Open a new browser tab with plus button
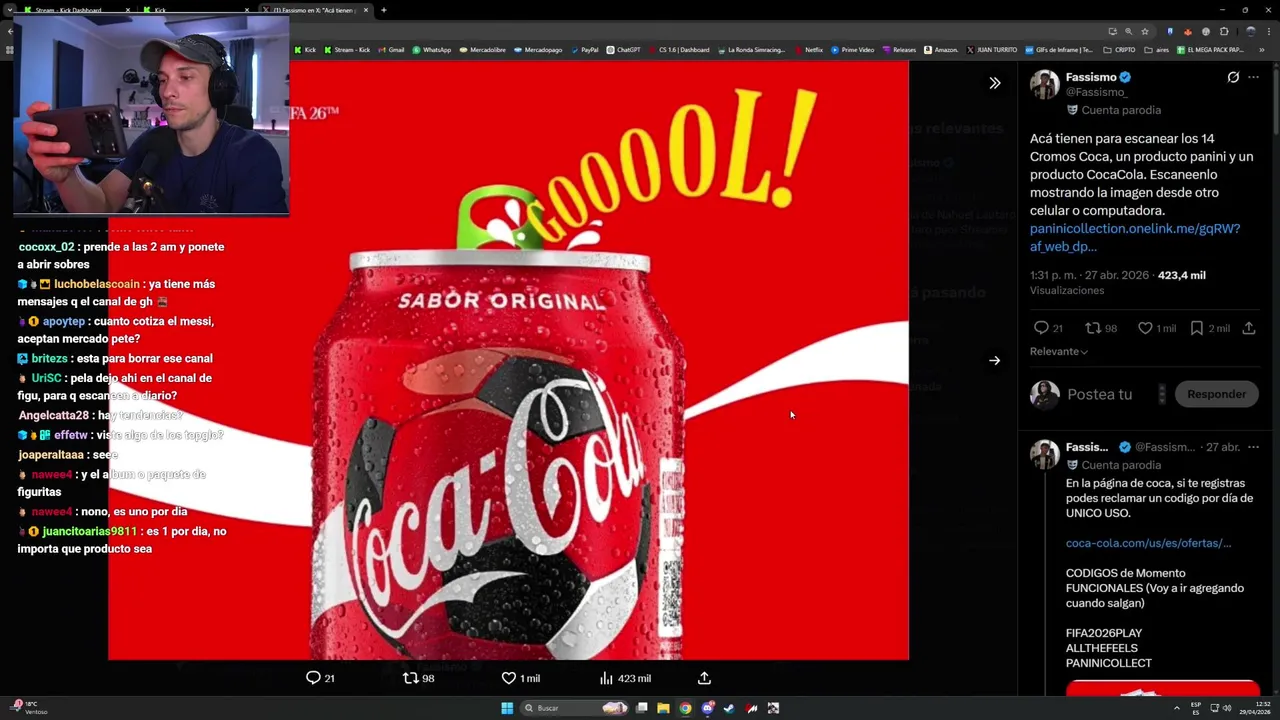 [x=383, y=10]
